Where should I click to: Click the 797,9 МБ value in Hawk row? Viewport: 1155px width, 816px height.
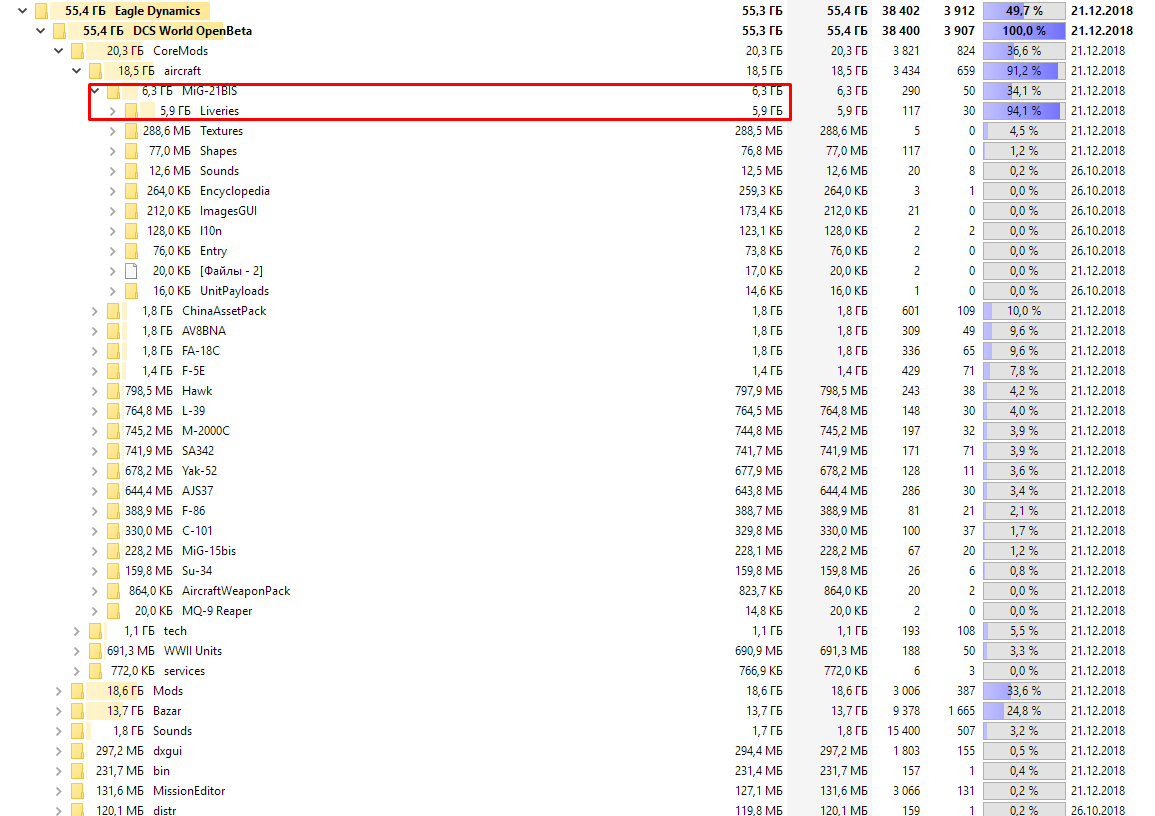point(759,390)
